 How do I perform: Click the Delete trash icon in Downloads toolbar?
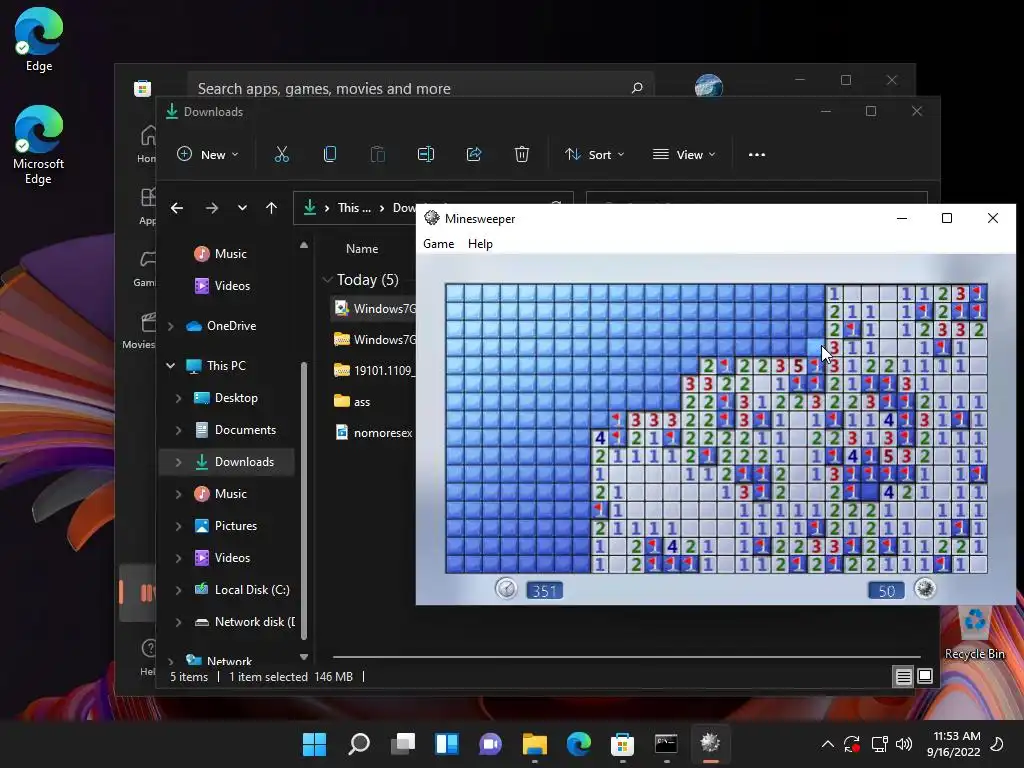(522, 154)
